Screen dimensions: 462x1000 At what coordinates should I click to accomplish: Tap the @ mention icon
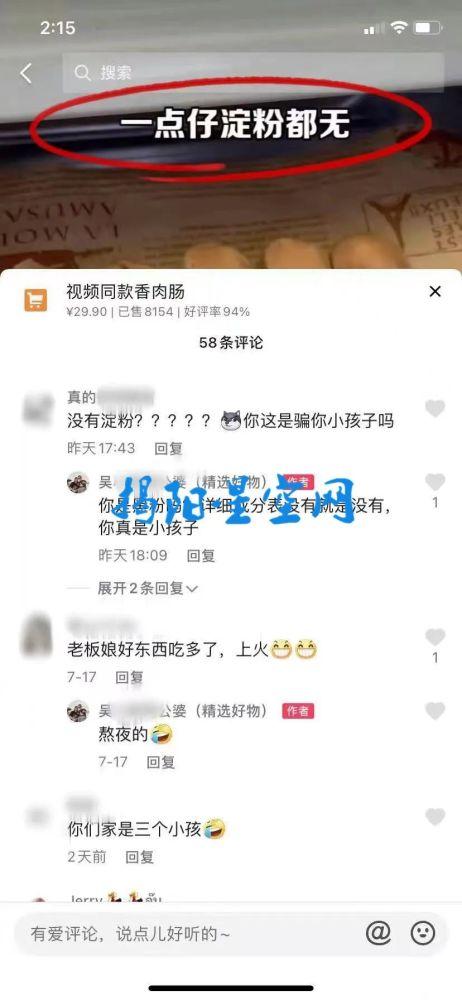click(378, 934)
